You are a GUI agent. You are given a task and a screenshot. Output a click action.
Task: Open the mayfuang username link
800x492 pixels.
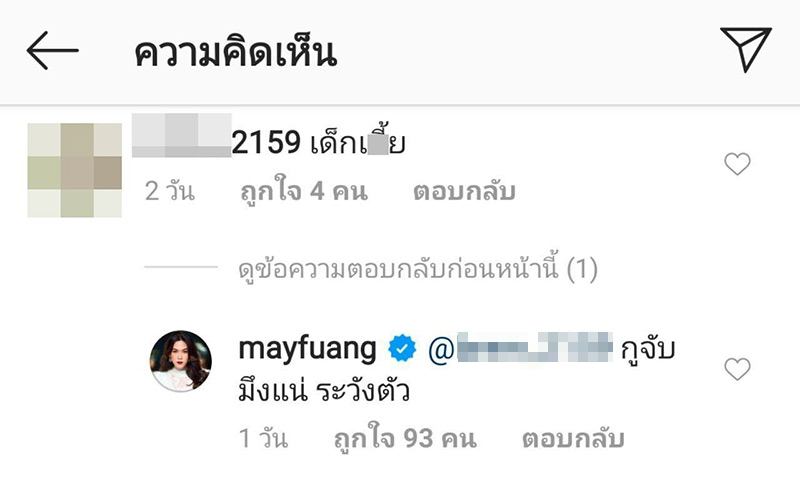click(x=308, y=349)
